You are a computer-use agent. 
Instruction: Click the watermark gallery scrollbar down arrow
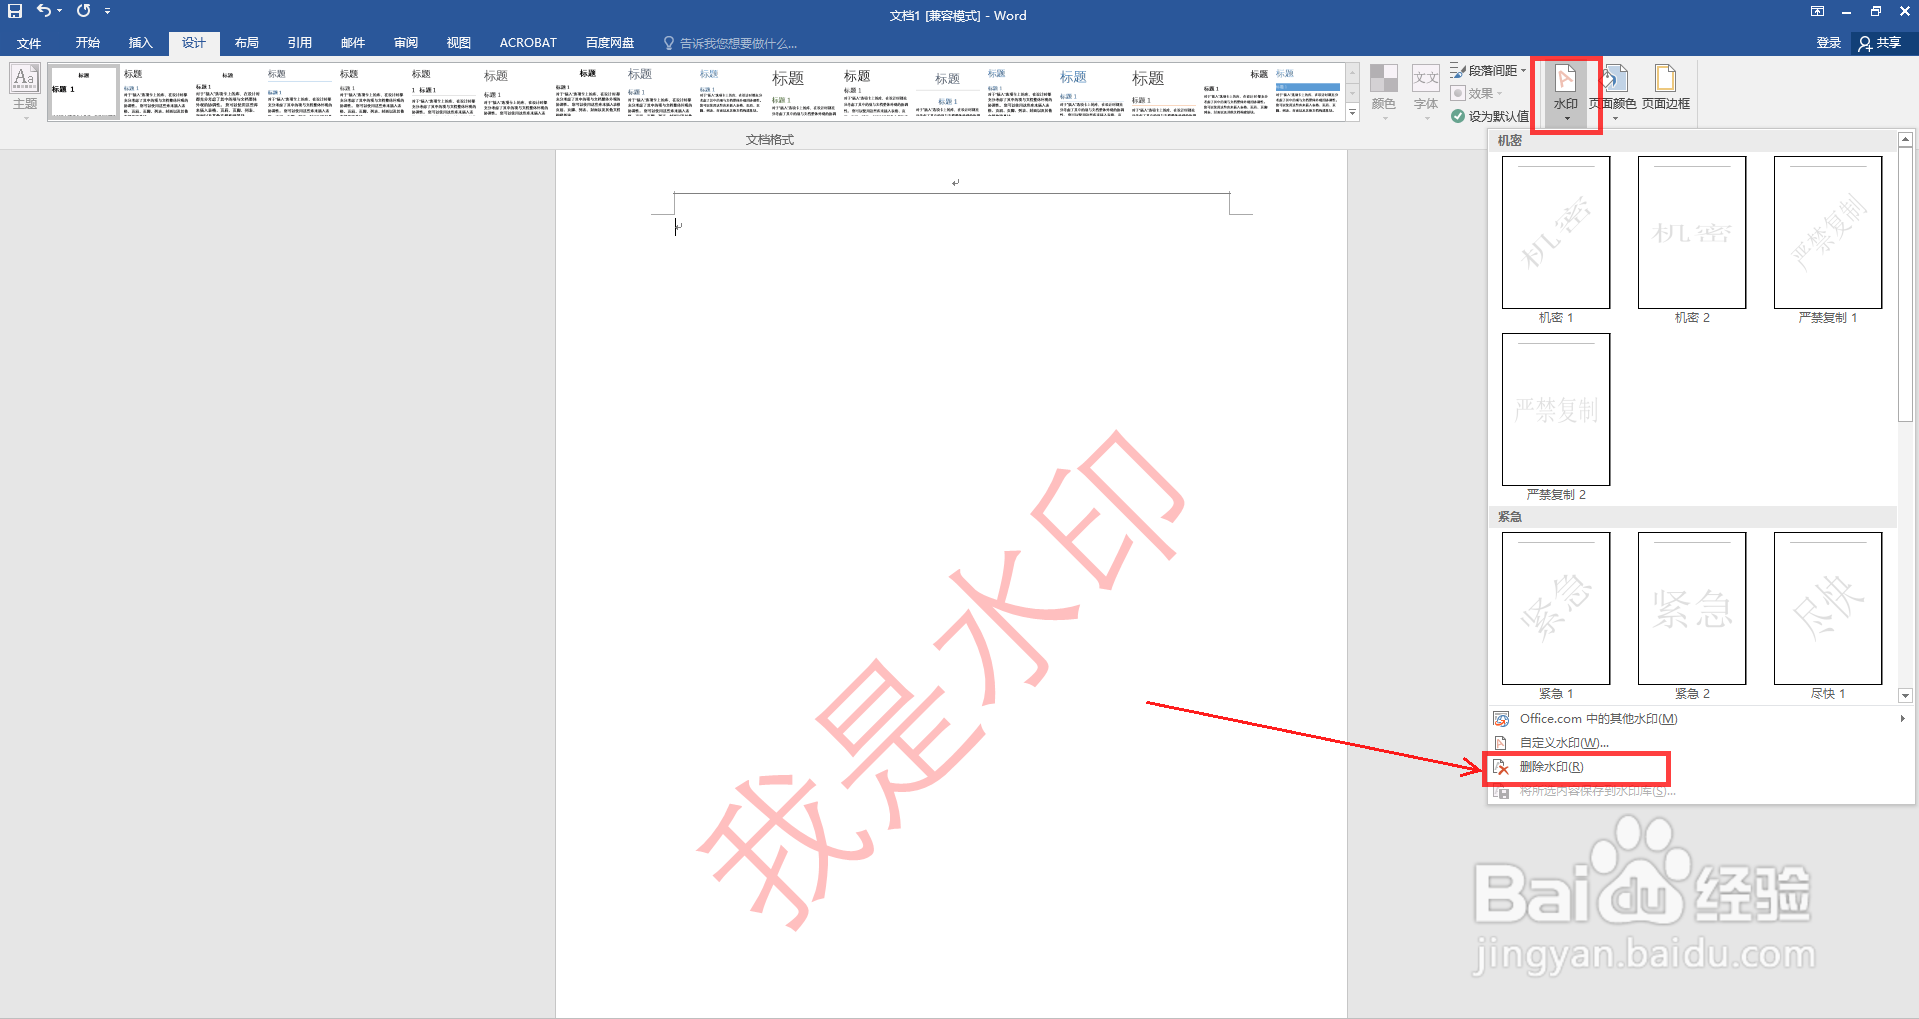pos(1904,695)
